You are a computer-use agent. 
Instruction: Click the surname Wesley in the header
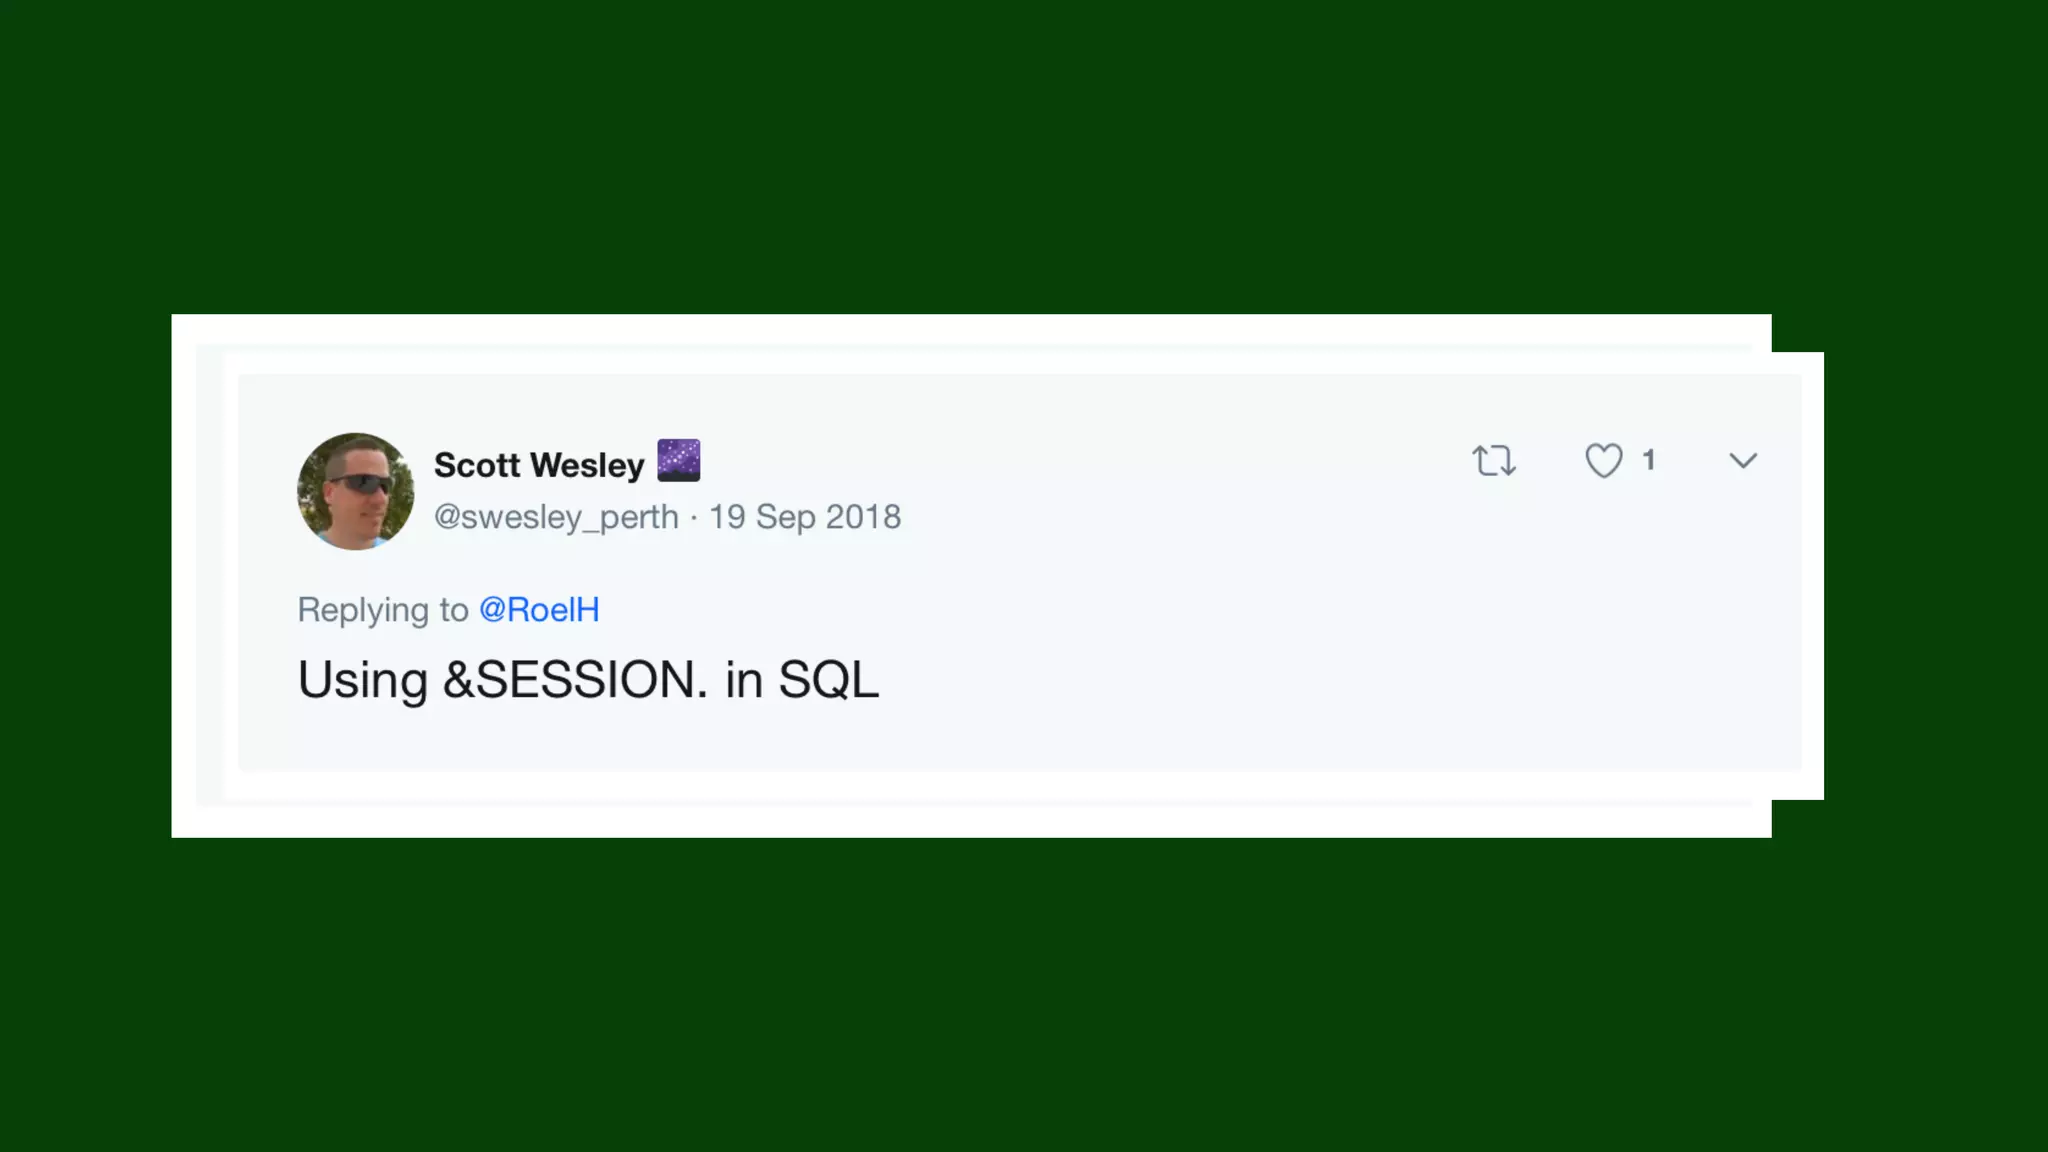pyautogui.click(x=587, y=465)
